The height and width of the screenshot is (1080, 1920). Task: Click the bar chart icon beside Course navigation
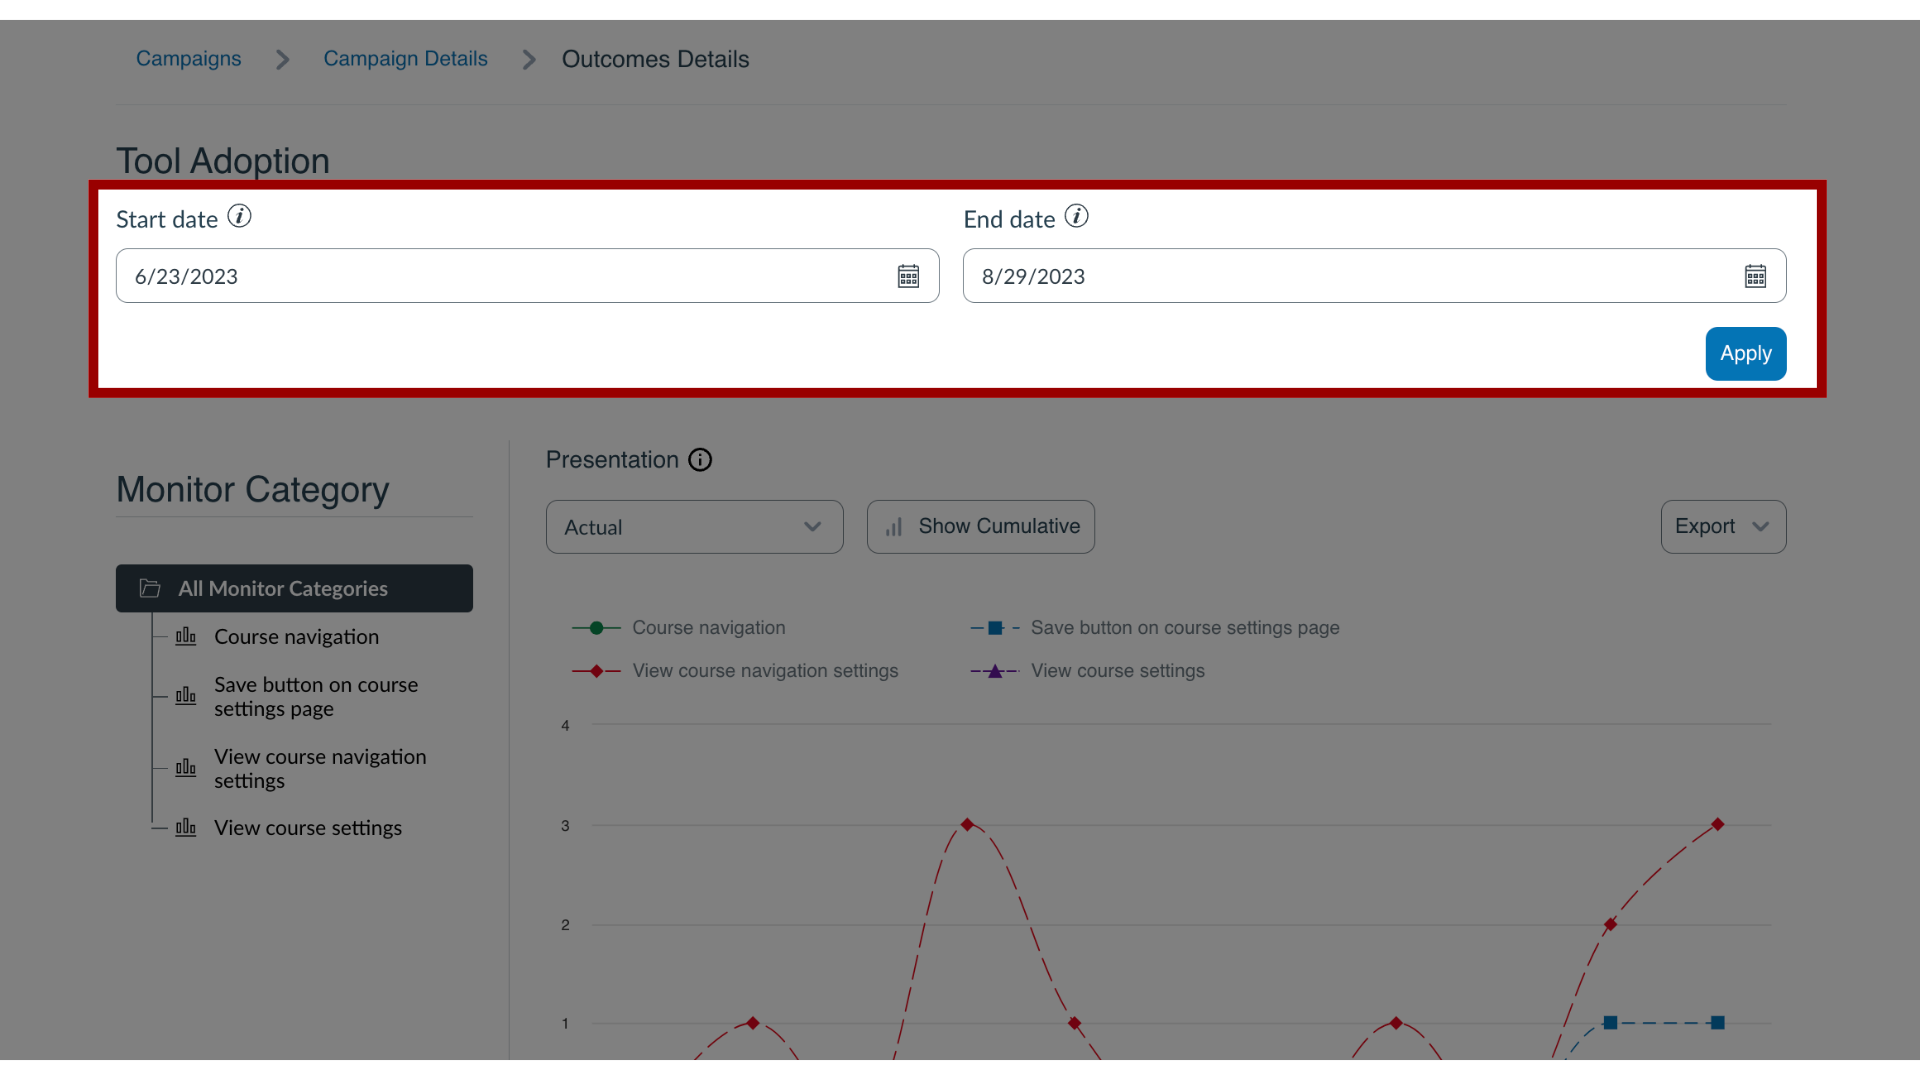[x=187, y=637]
